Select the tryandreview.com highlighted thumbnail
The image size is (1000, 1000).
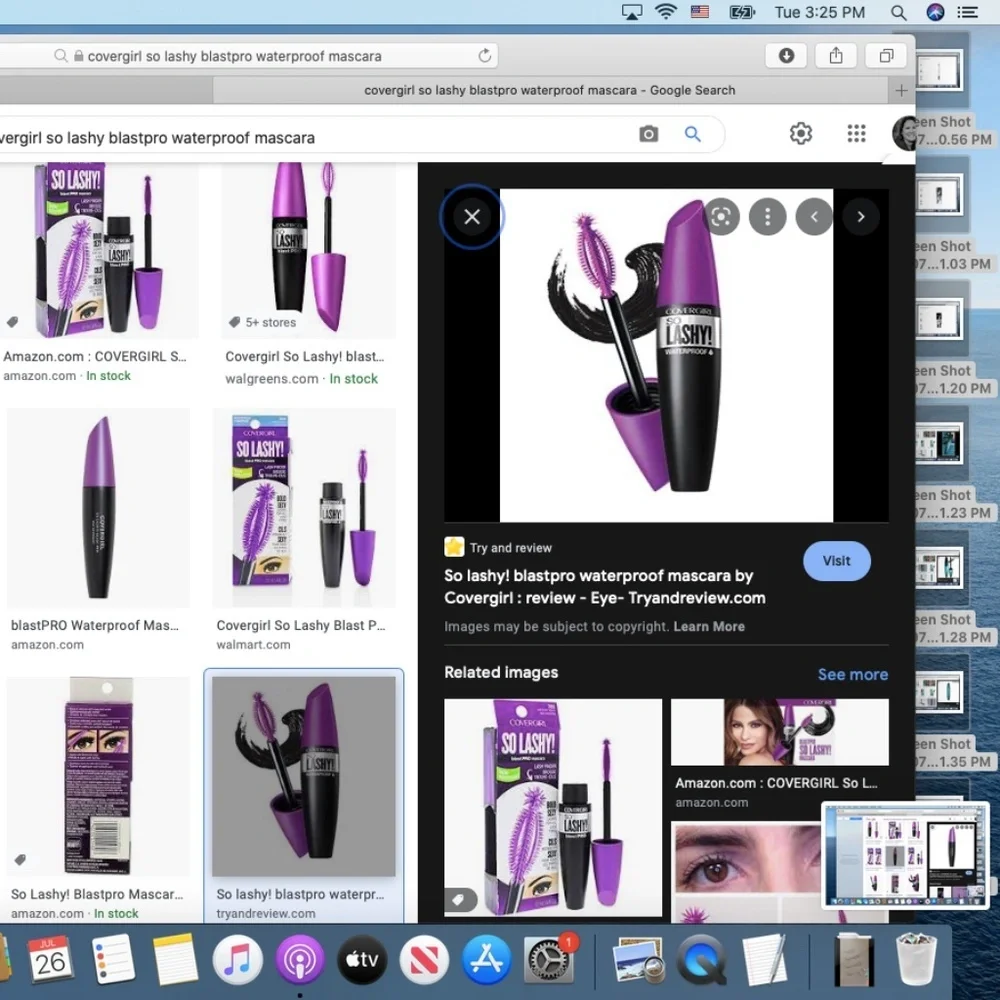304,776
